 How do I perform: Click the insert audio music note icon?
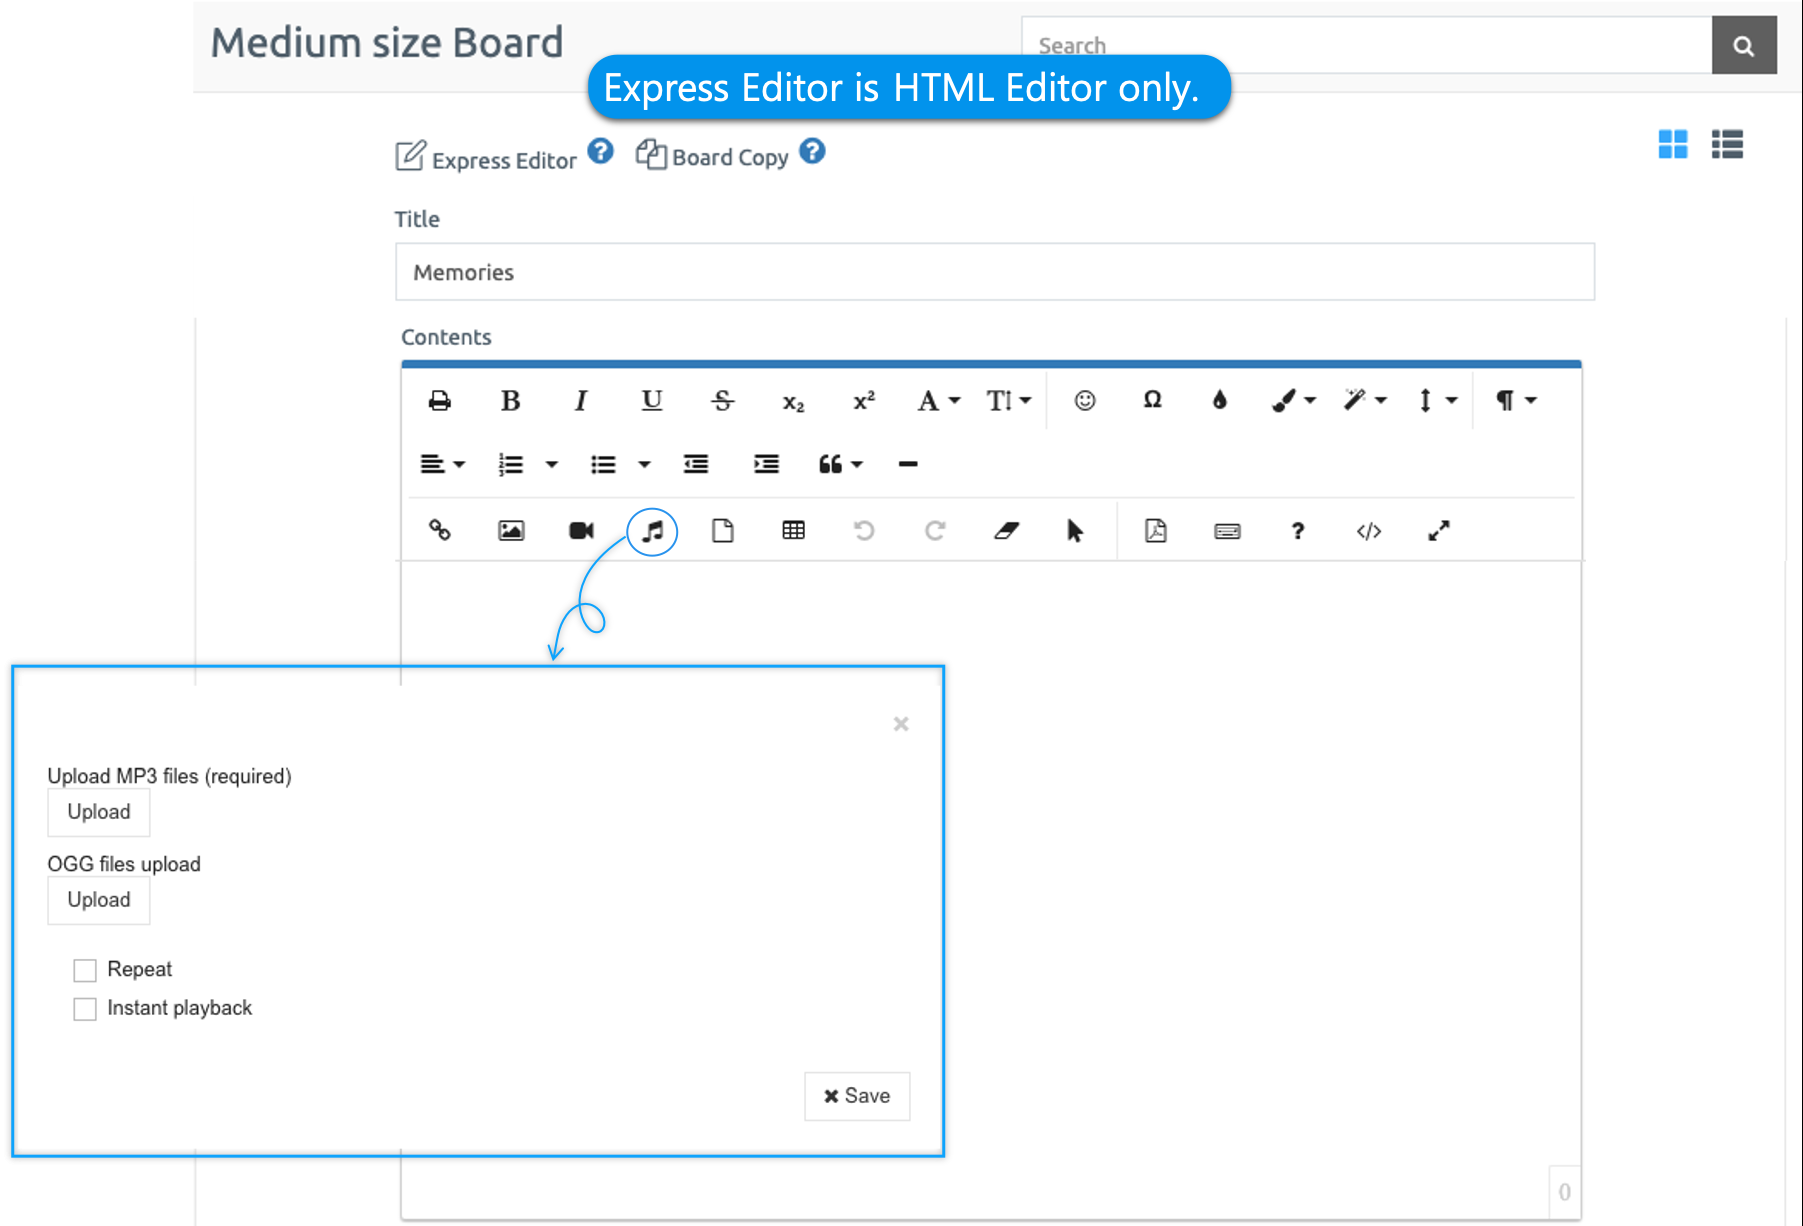tap(652, 531)
